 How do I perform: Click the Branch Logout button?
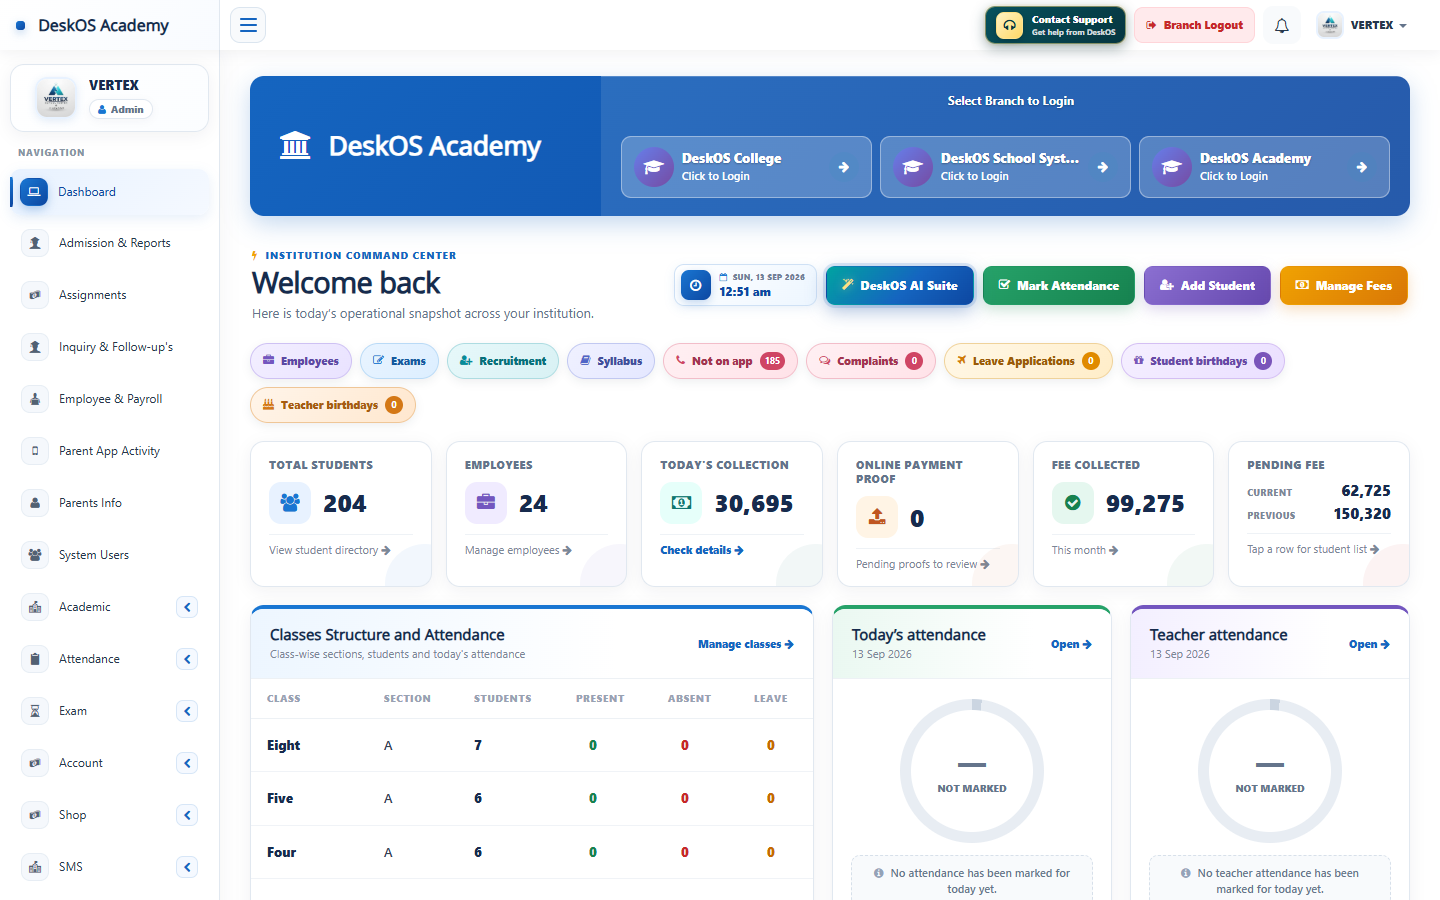(x=1194, y=25)
